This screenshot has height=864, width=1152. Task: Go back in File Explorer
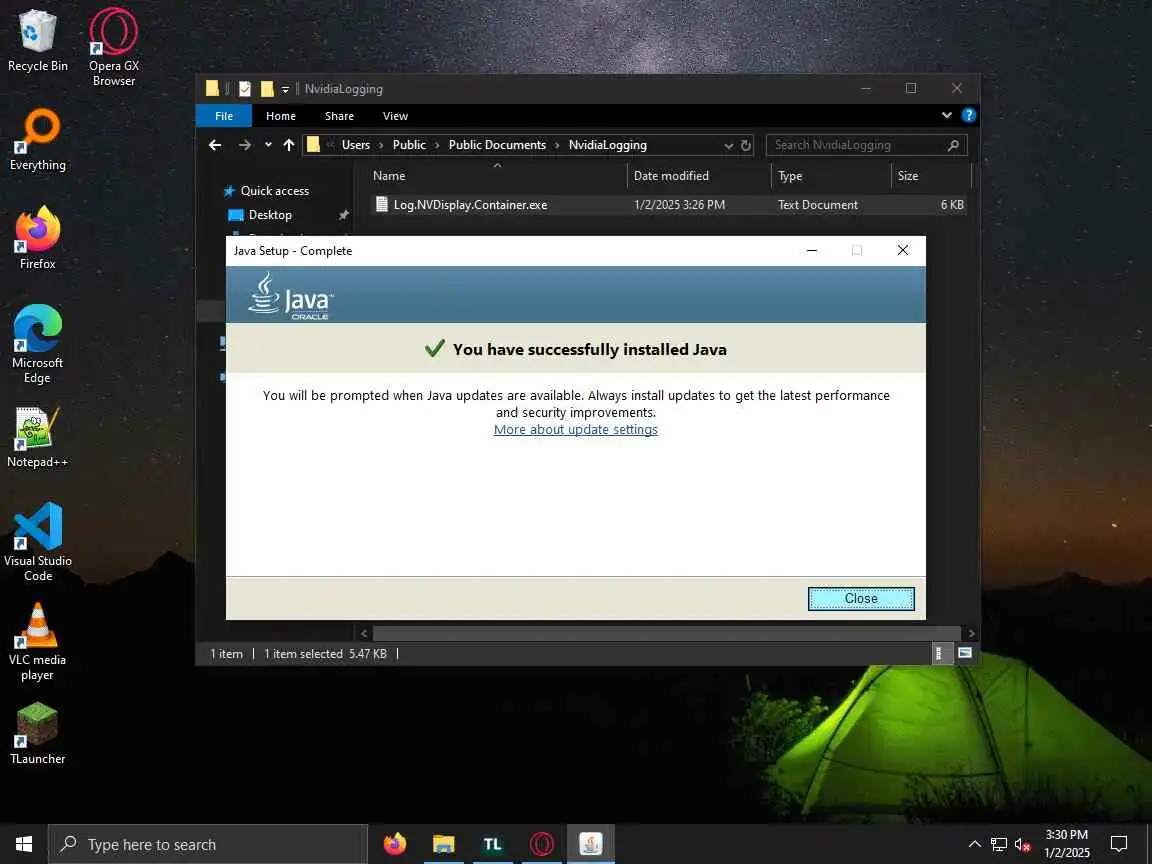coord(215,145)
